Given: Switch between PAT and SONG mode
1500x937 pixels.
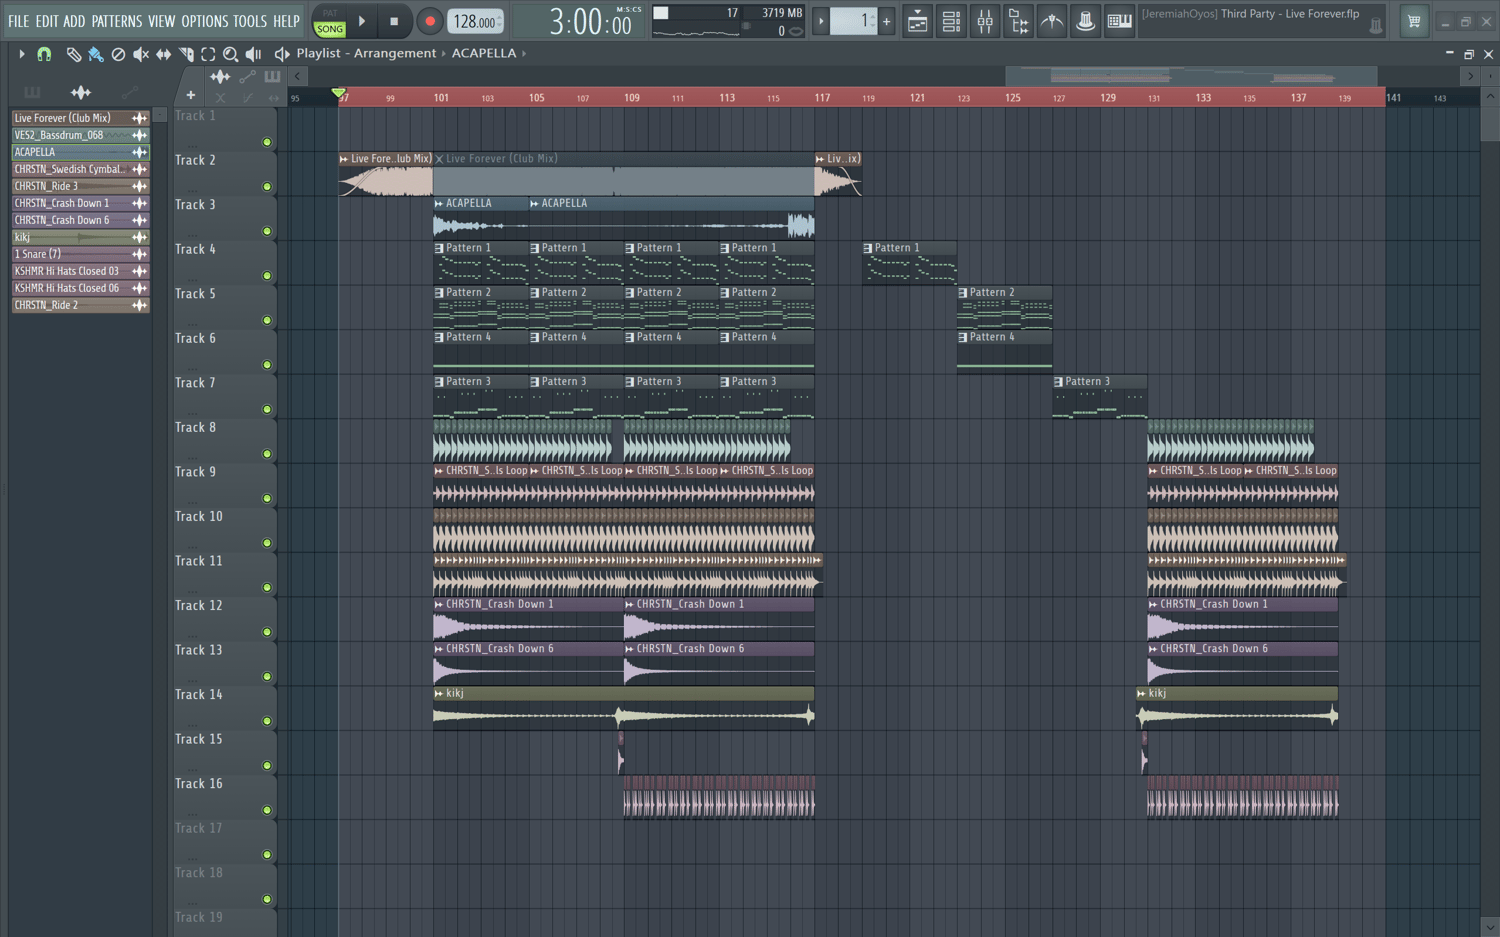Looking at the screenshot, I should [329, 22].
